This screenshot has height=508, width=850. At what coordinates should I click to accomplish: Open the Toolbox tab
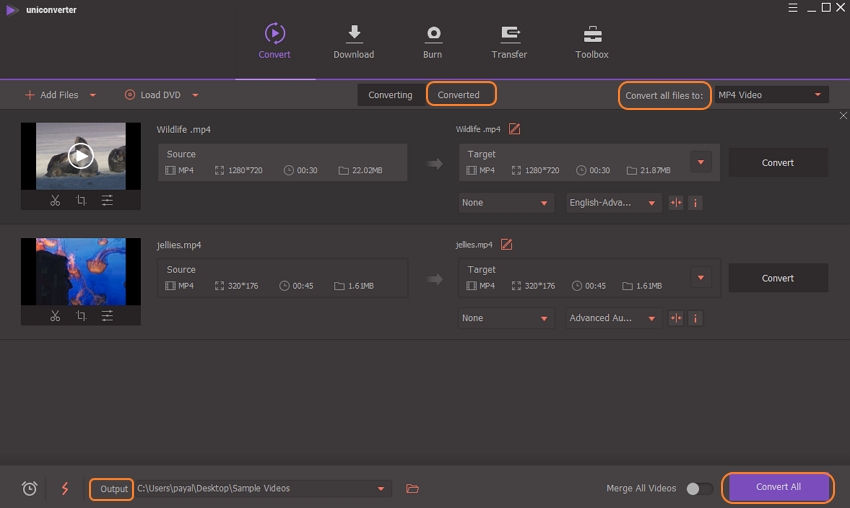[591, 42]
